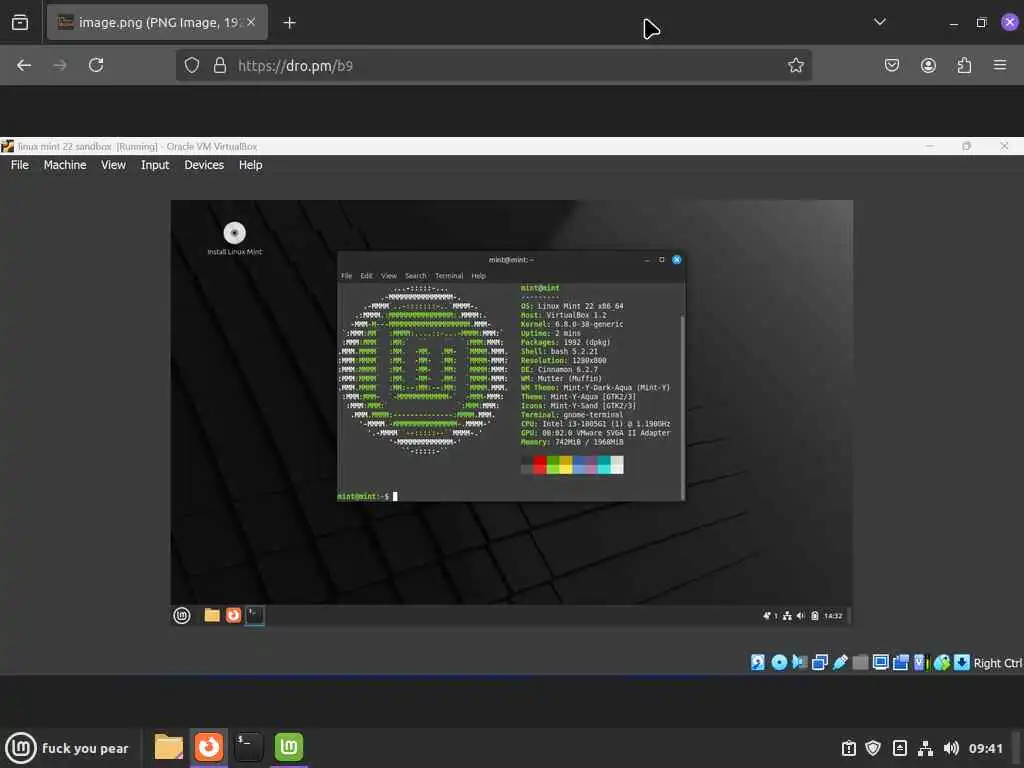Image resolution: width=1024 pixels, height=768 pixels.
Task: Open VirtualBox Machine menu
Action: pos(65,165)
